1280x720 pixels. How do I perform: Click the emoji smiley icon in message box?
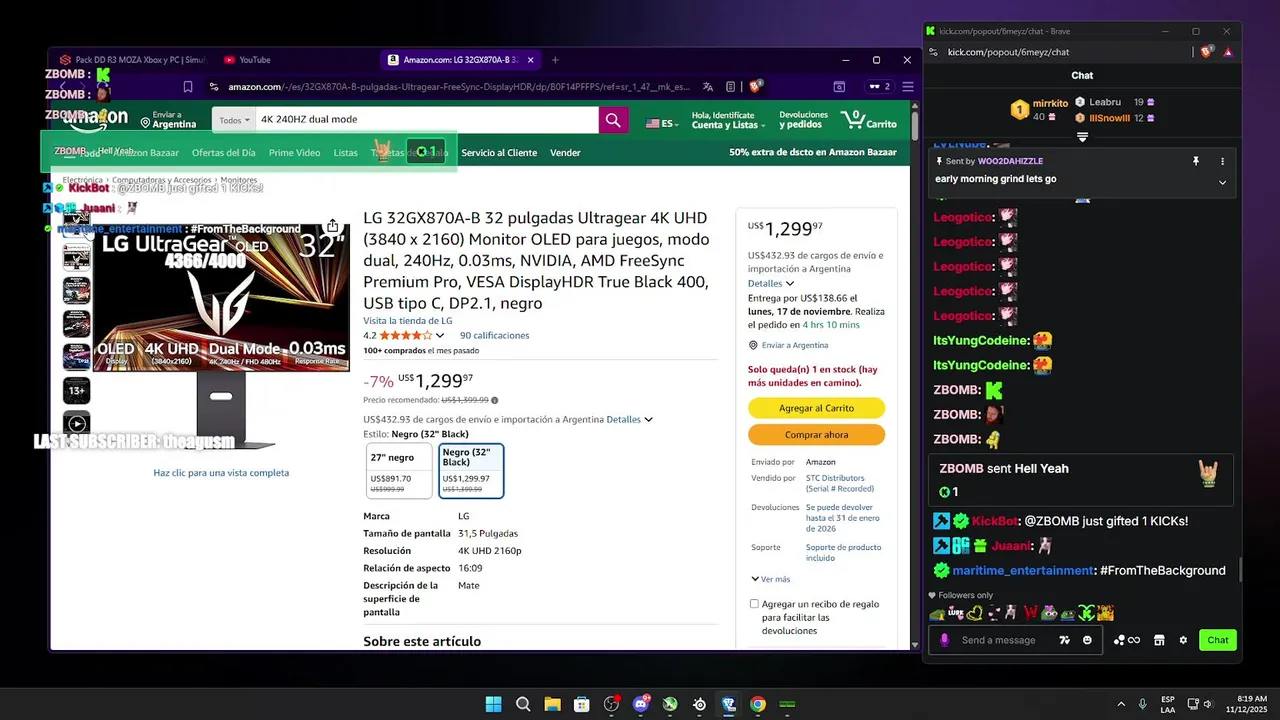[1087, 640]
